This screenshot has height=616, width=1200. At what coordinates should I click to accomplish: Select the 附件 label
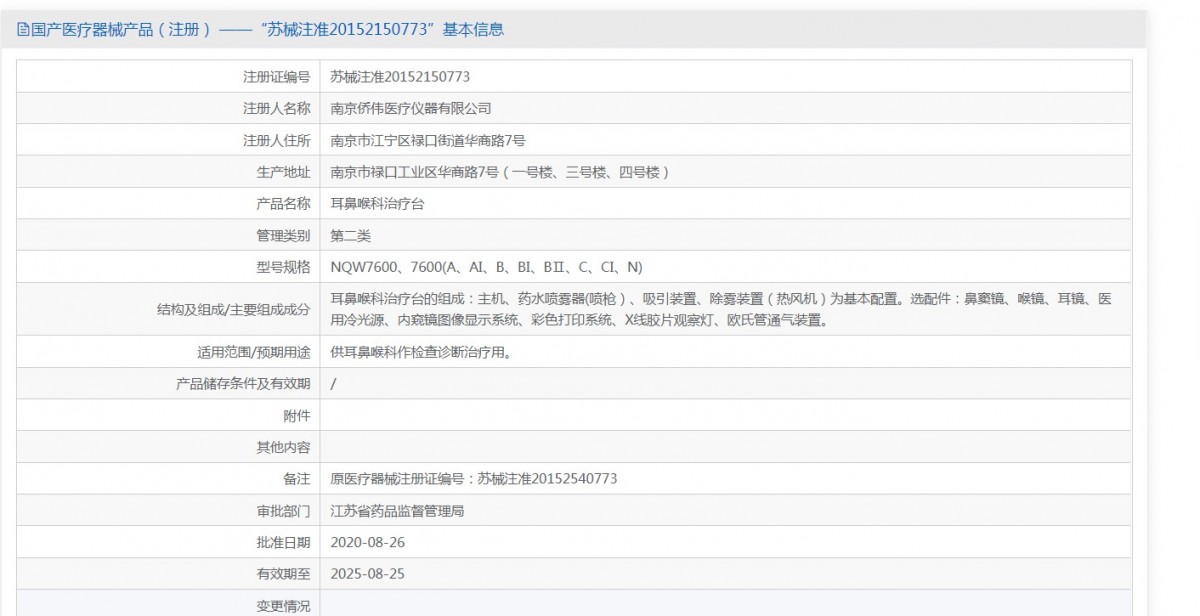pos(297,415)
